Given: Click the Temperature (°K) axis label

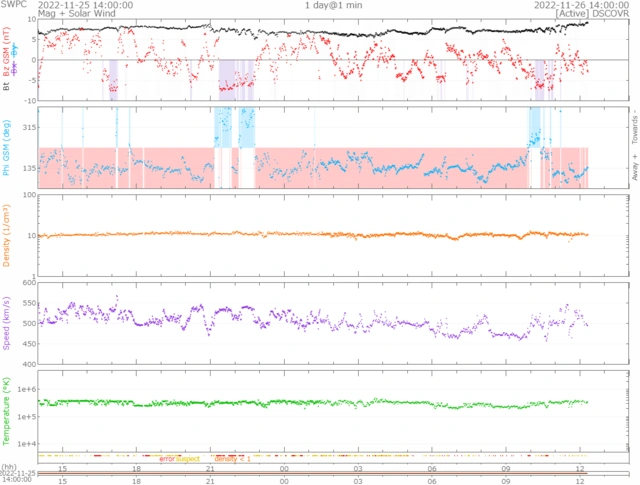Looking at the screenshot, I should click(x=6, y=411).
